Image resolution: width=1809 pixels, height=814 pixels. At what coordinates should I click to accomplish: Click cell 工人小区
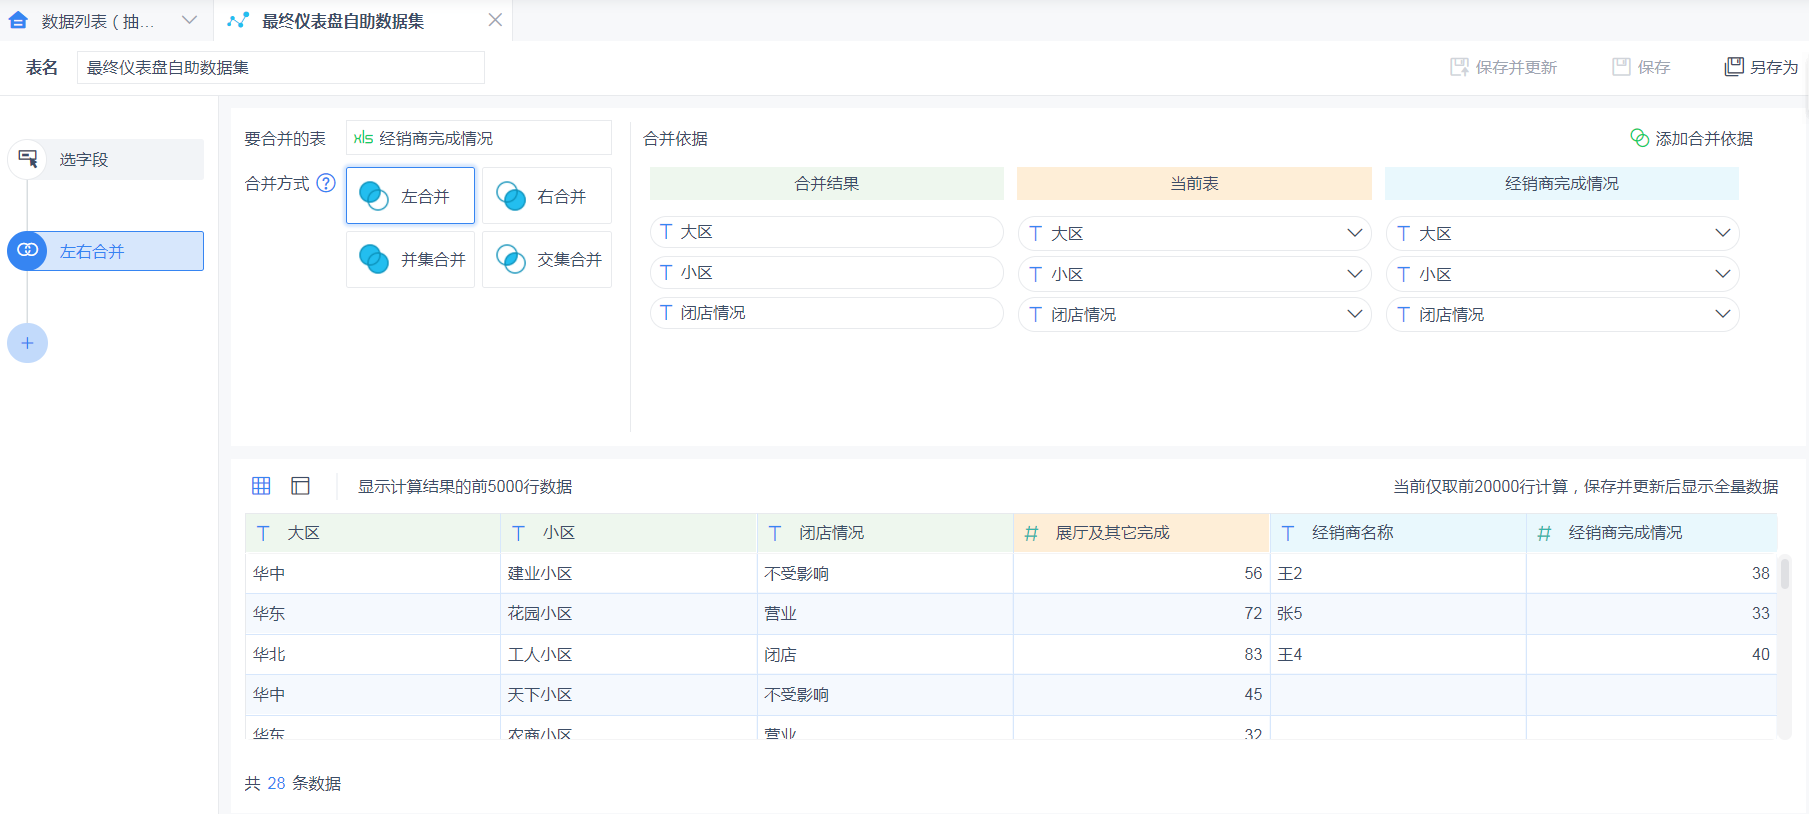click(629, 654)
